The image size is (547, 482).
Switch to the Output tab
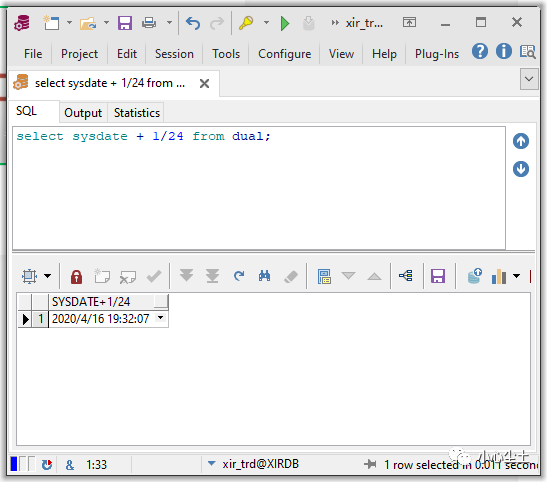pos(83,113)
